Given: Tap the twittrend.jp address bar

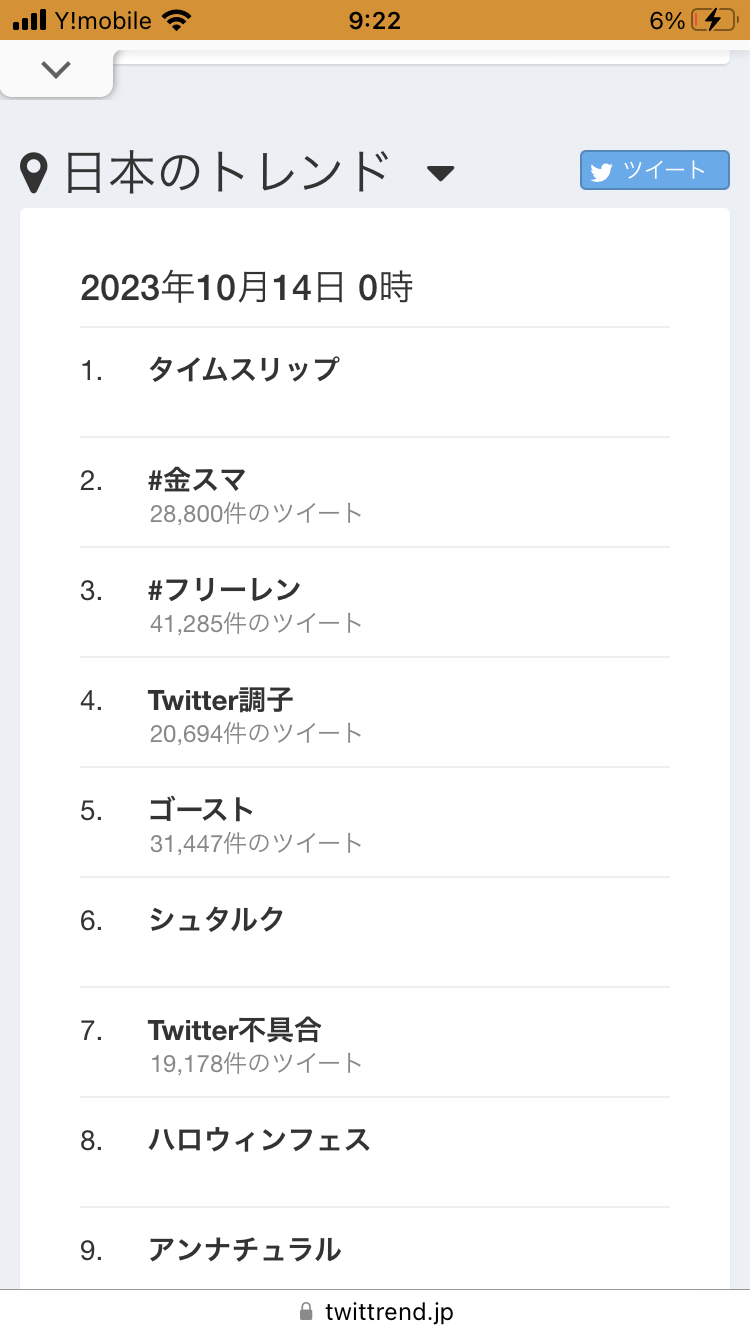Looking at the screenshot, I should coord(388,1312).
